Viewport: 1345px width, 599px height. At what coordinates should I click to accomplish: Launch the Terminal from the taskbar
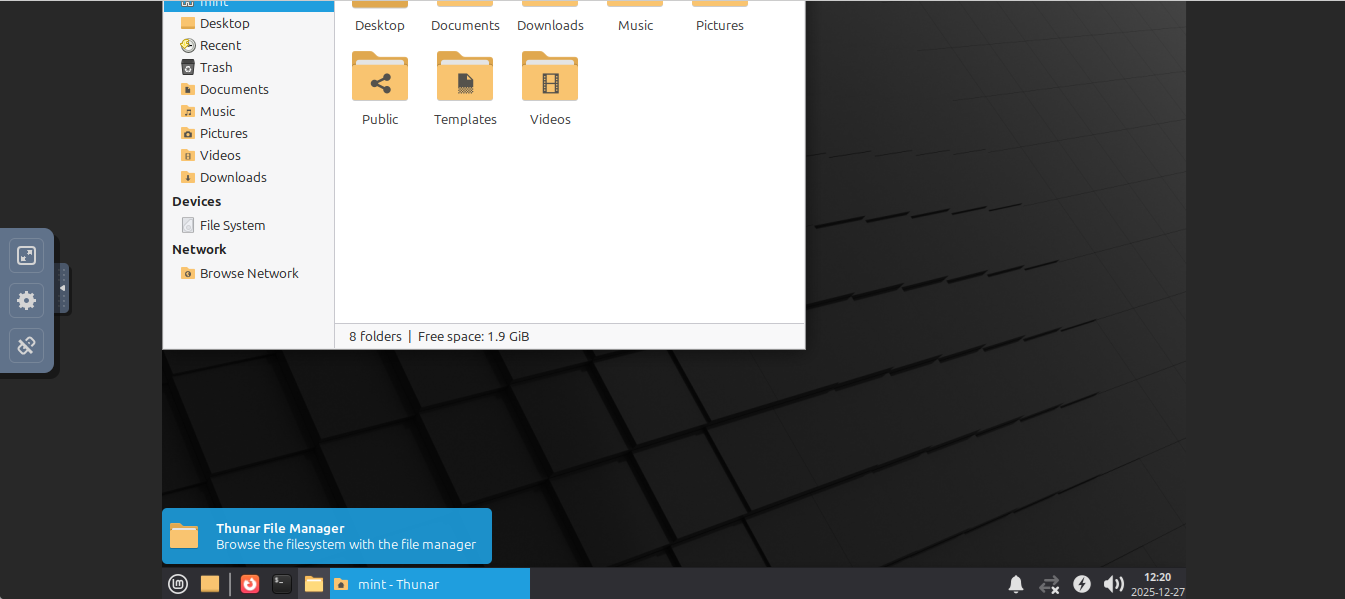click(x=282, y=584)
